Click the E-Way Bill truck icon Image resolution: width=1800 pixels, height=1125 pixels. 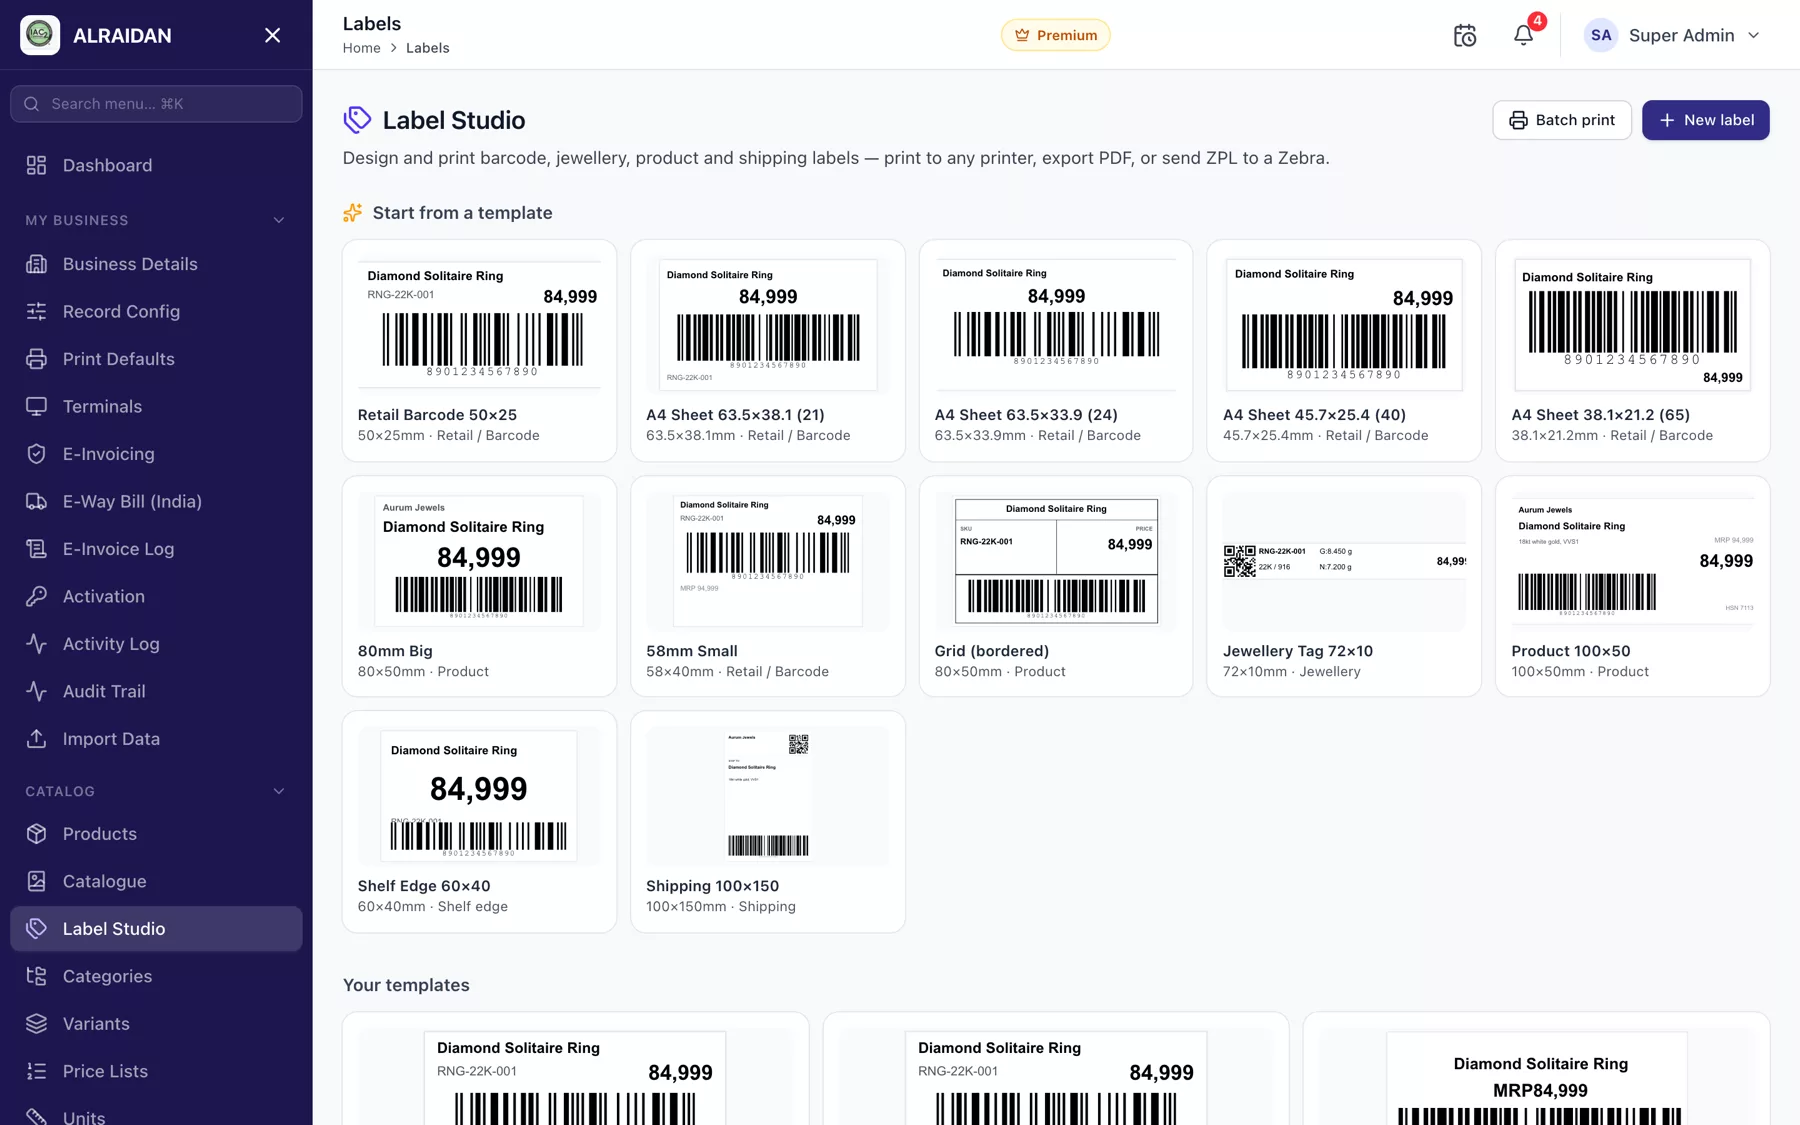point(36,501)
